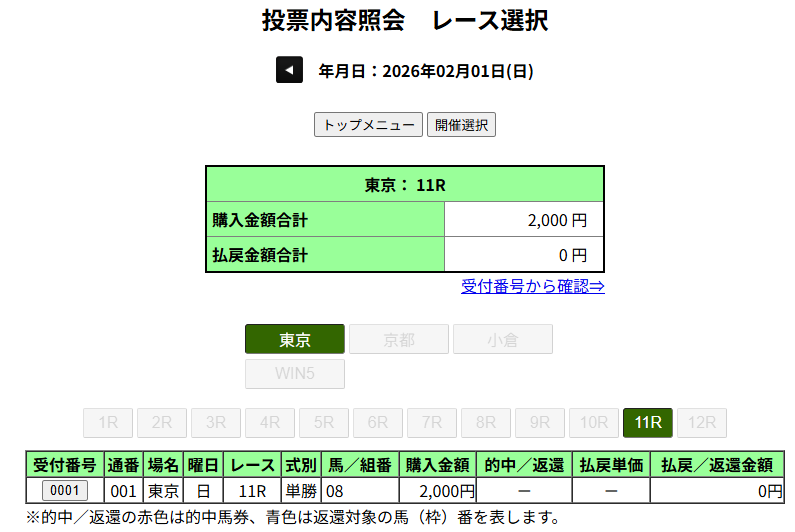Switch to race 3R
This screenshot has height=532, width=795.
216,423
